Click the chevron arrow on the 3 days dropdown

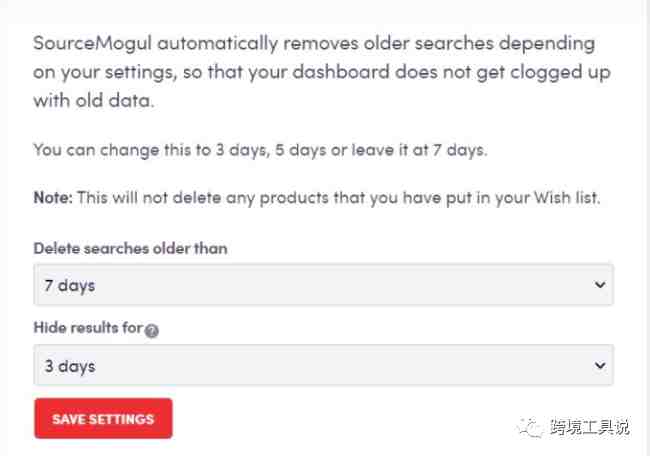599,365
